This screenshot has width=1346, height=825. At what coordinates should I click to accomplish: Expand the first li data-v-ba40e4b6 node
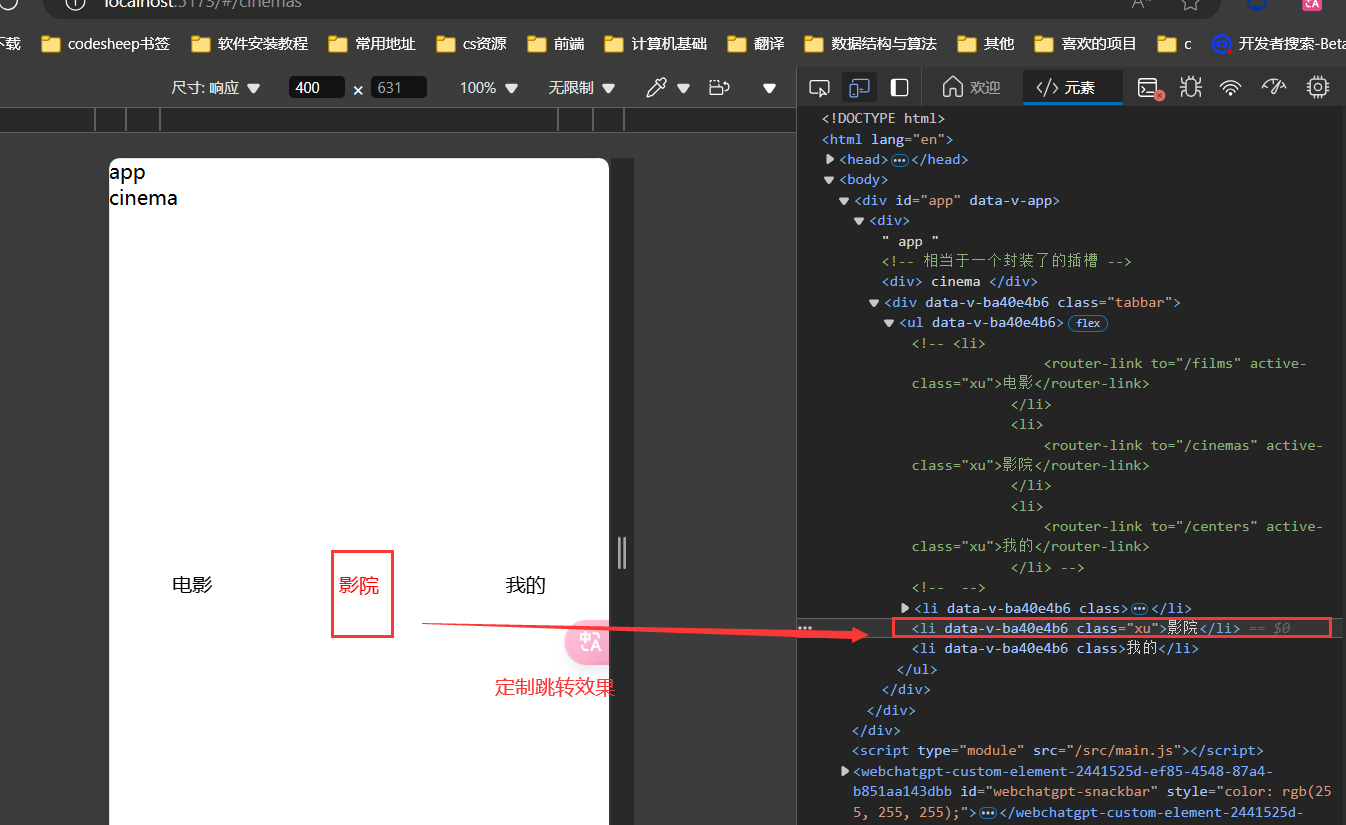[x=905, y=608]
